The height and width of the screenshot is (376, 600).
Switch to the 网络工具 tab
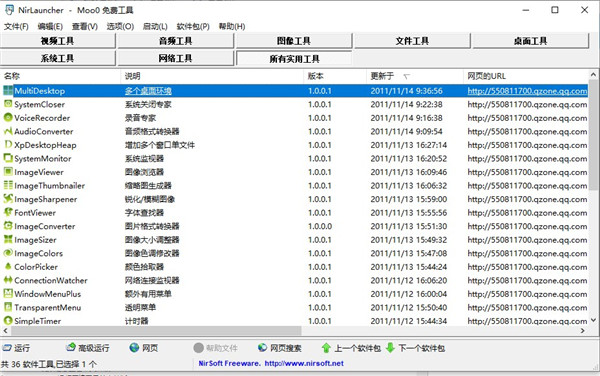[x=176, y=58]
